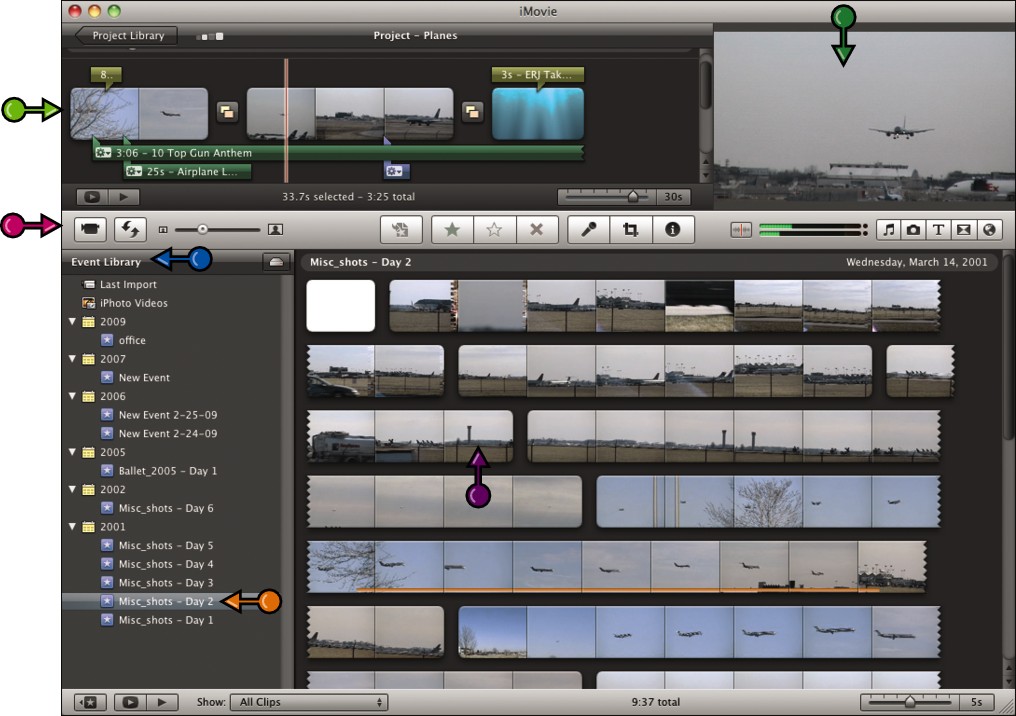
Task: Toggle showing events by volume
Action: 275,262
